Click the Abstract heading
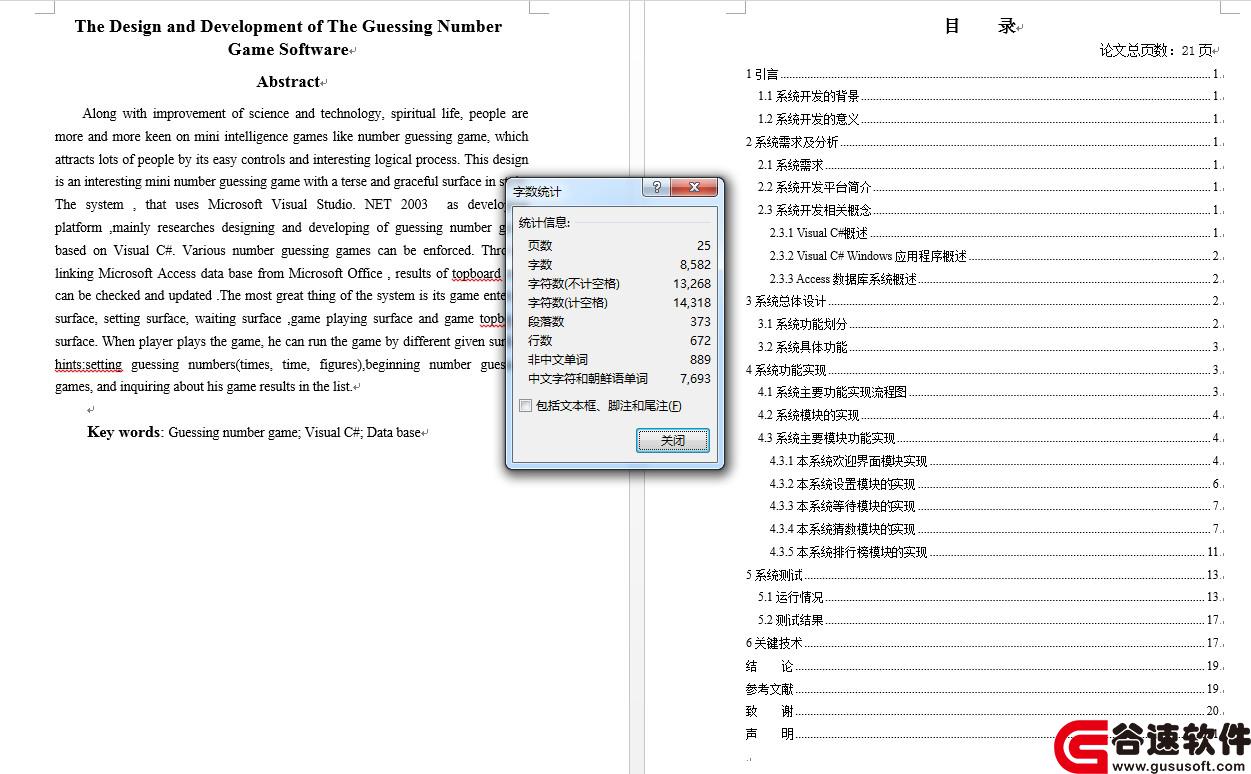This screenshot has width=1251, height=774. [x=288, y=82]
